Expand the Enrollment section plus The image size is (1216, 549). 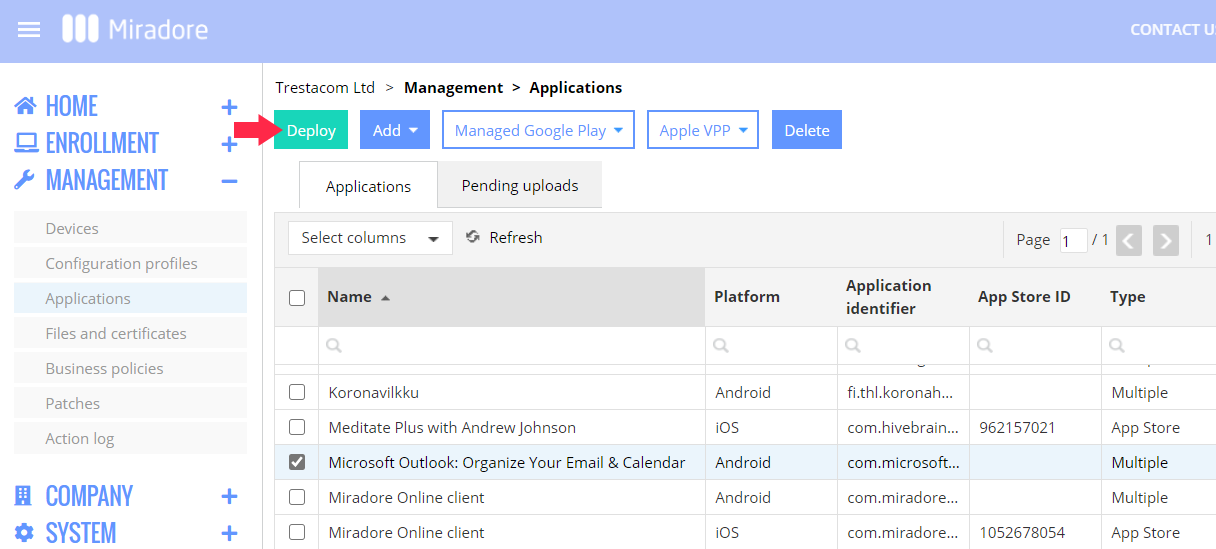coord(229,144)
